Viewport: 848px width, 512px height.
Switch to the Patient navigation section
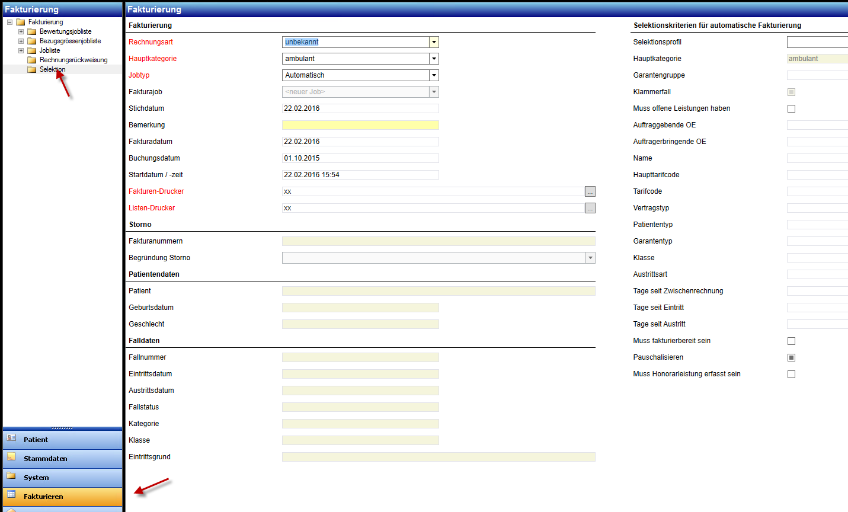tap(62, 439)
